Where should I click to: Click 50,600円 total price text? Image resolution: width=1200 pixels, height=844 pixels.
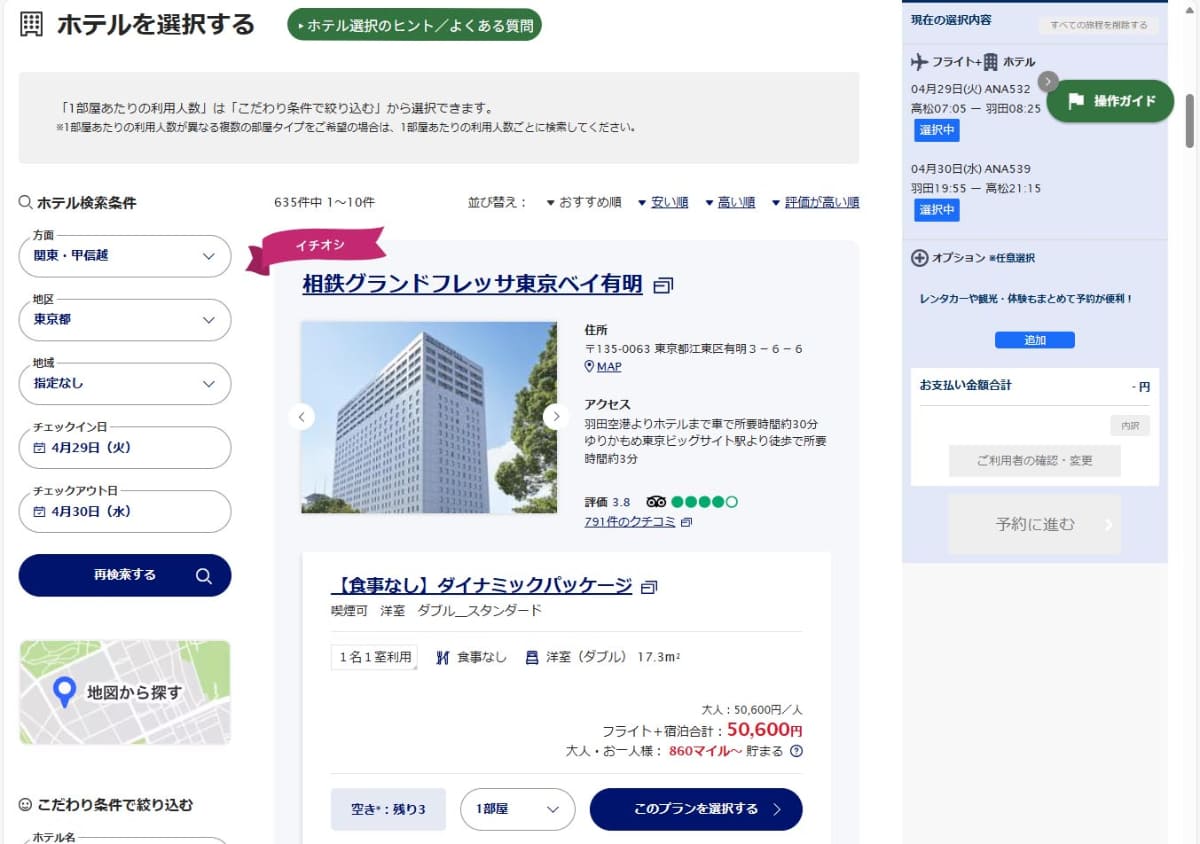pyautogui.click(x=765, y=730)
